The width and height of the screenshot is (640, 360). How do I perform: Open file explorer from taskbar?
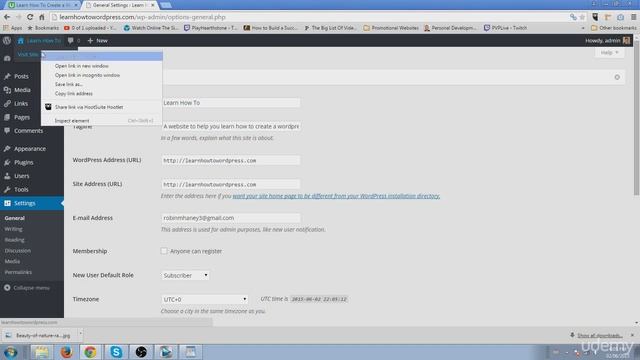[x=41, y=352]
